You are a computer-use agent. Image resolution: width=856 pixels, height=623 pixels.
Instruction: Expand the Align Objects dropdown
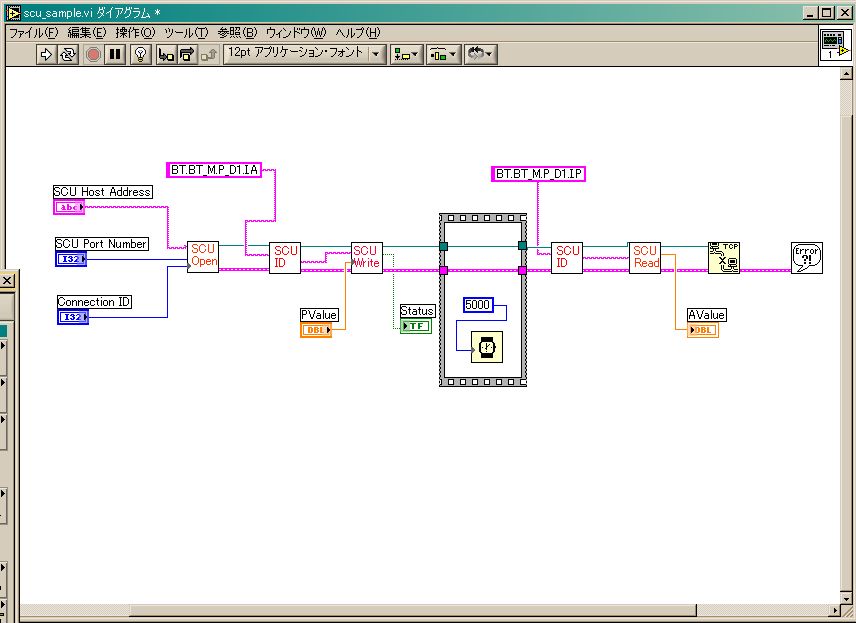pos(406,54)
